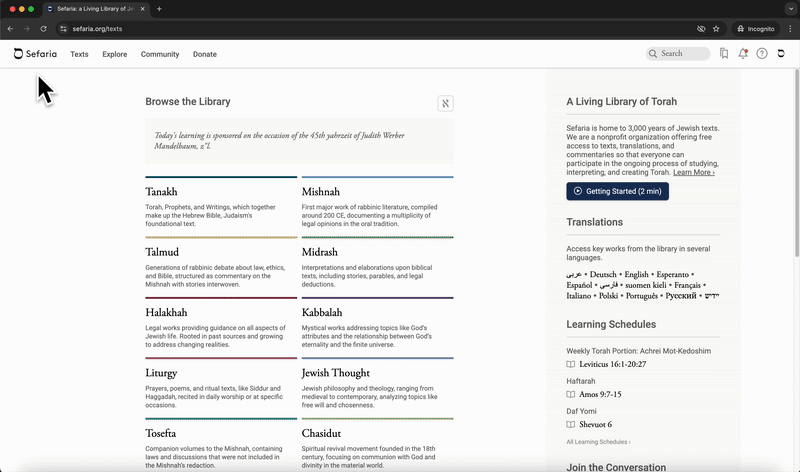Open the Tanakh category
The image size is (800, 472).
point(161,192)
